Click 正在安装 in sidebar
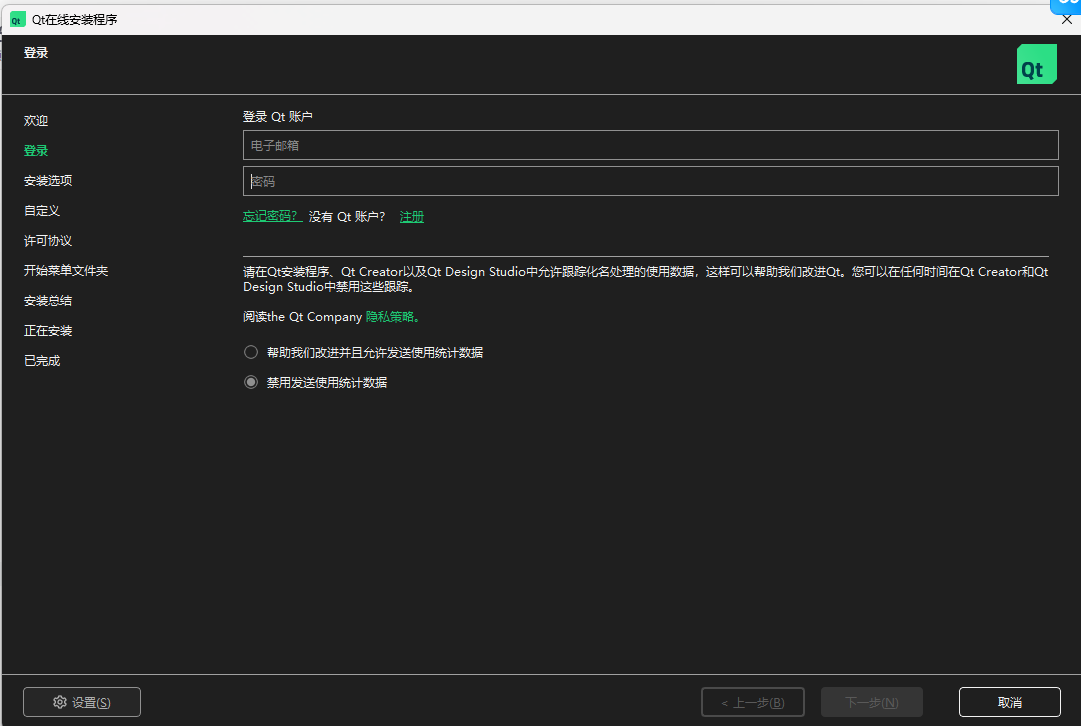 click(48, 330)
